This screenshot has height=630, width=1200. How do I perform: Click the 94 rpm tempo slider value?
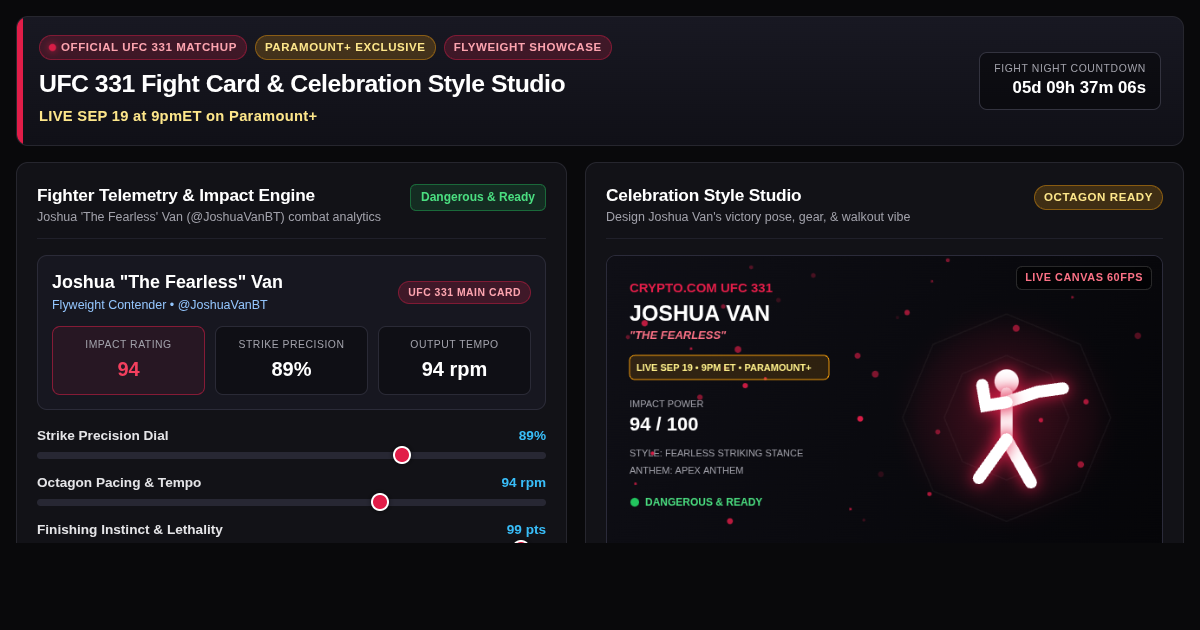(524, 483)
